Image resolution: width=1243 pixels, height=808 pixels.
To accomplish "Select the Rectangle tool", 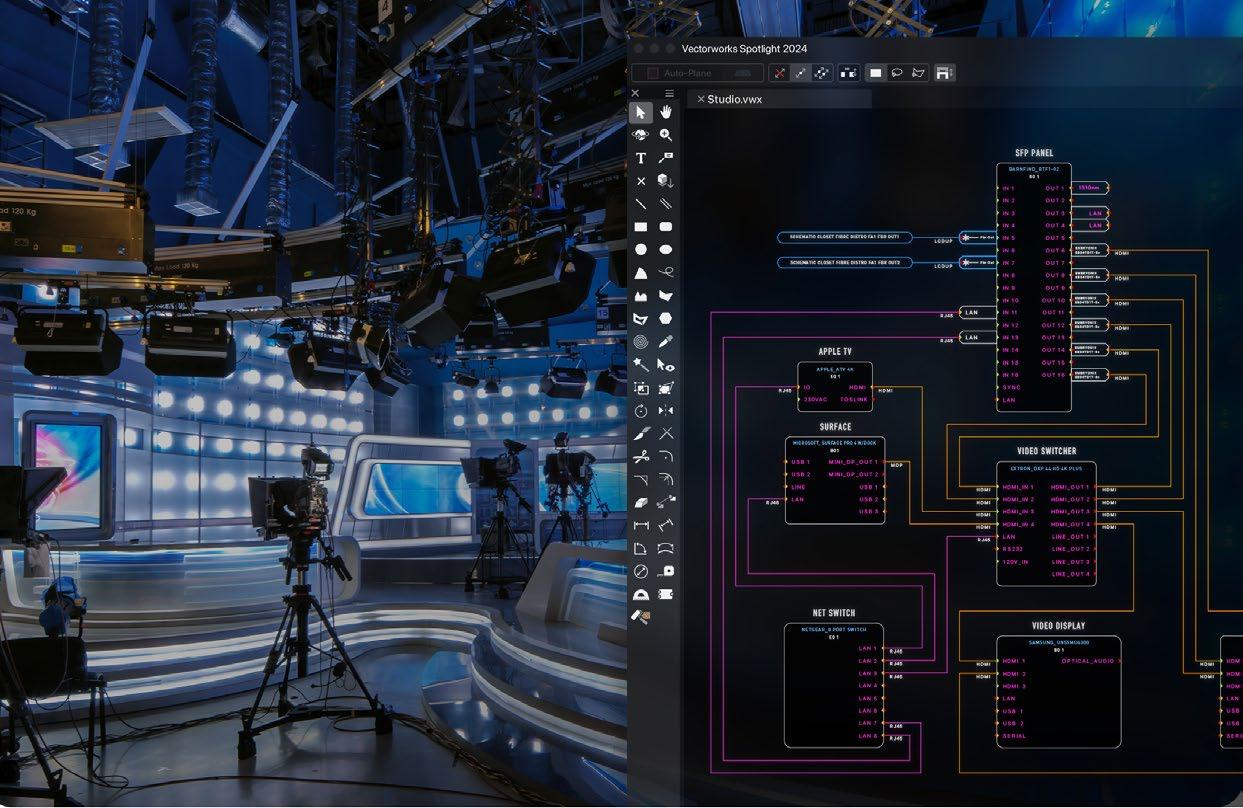I will coord(641,227).
